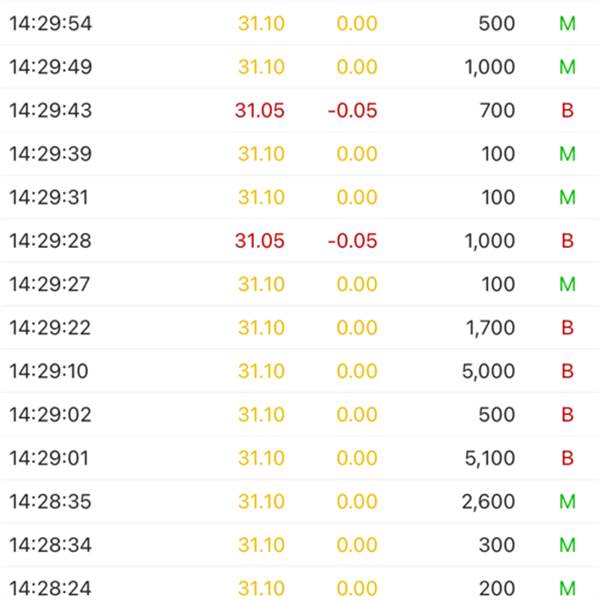Tap the M marker at 14:28:34

coord(567,545)
